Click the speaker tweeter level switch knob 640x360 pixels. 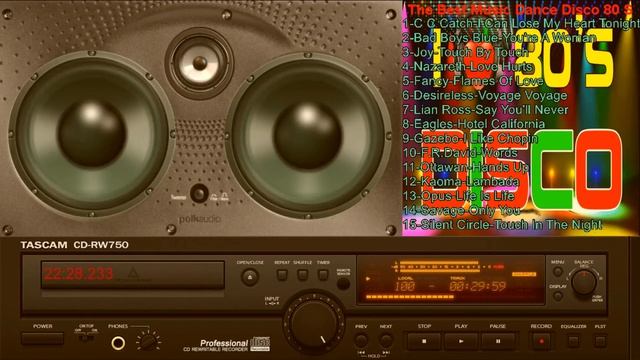coord(199,194)
